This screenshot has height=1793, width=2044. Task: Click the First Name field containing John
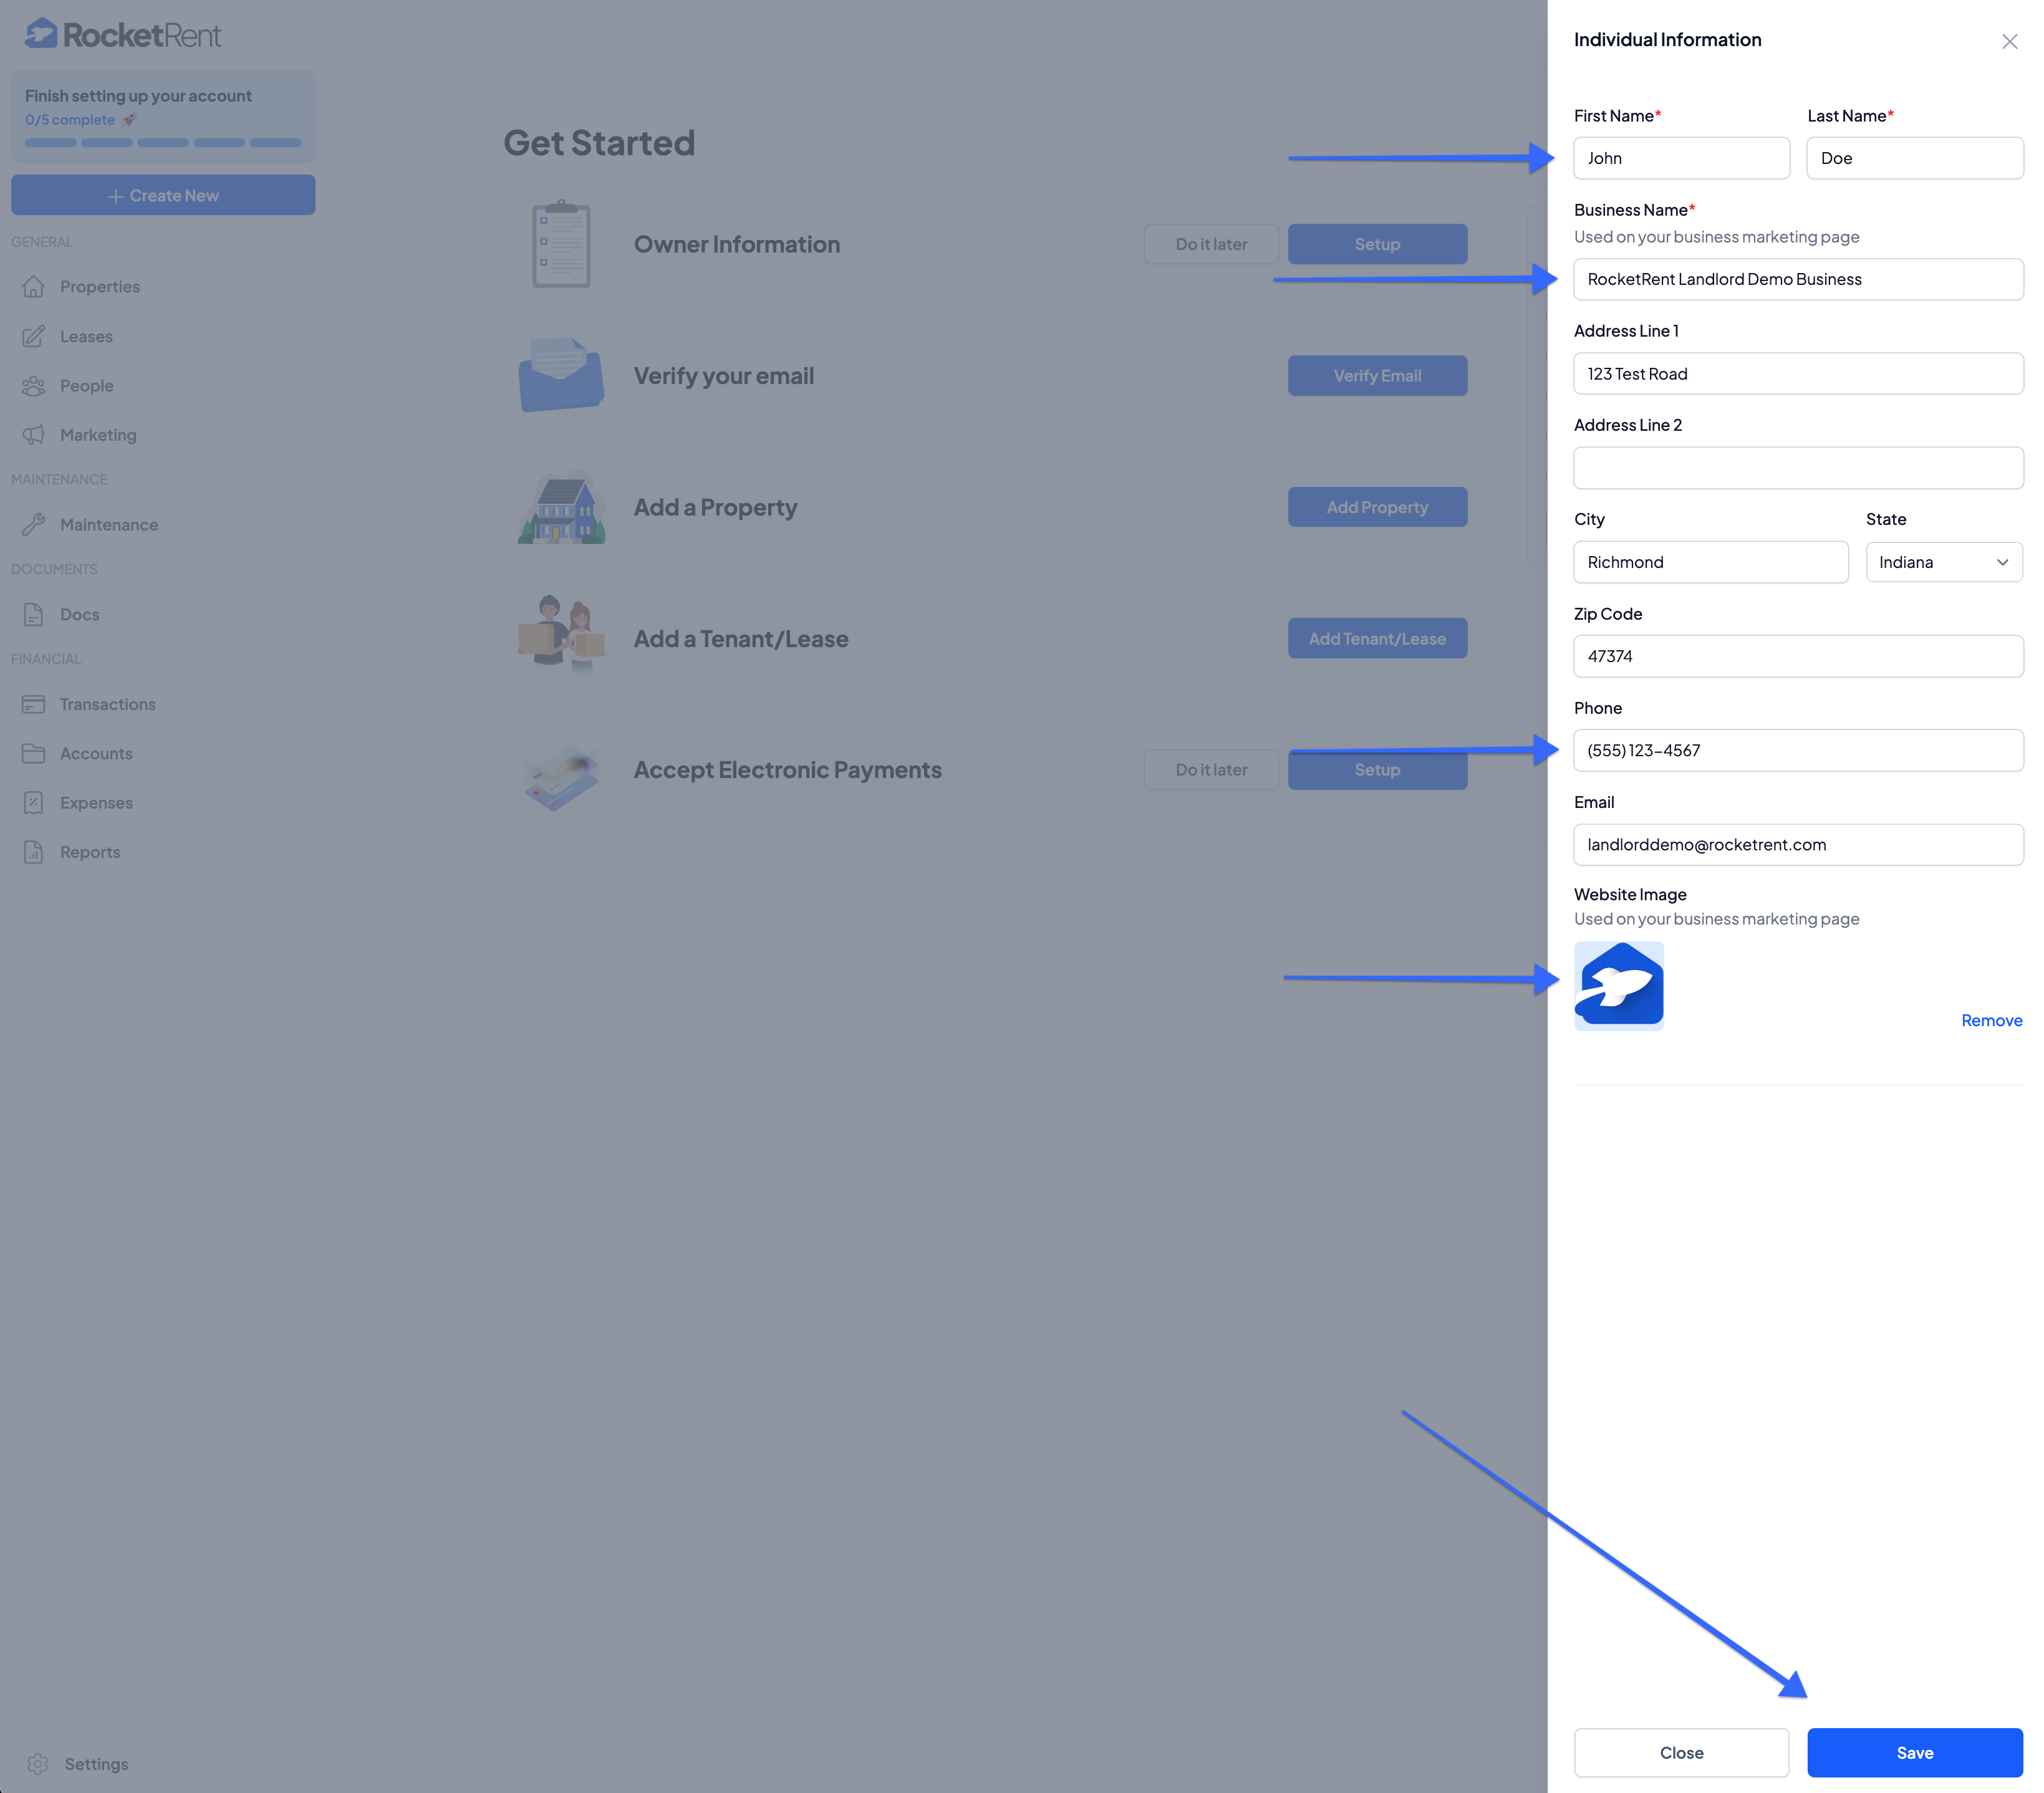point(1681,158)
